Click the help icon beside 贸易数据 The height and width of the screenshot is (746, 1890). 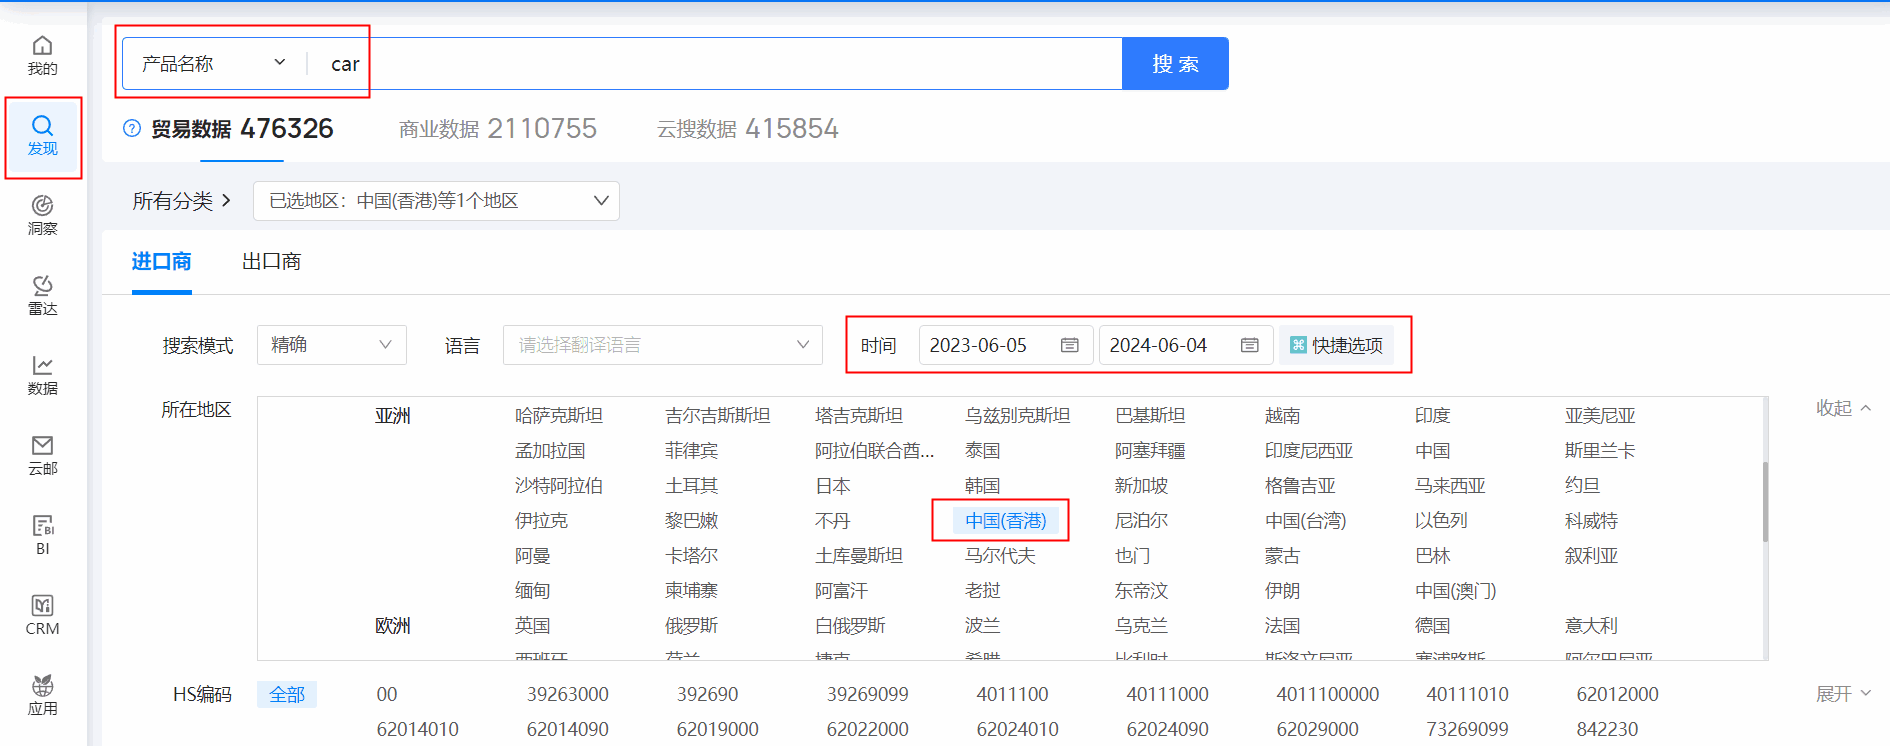click(x=132, y=129)
